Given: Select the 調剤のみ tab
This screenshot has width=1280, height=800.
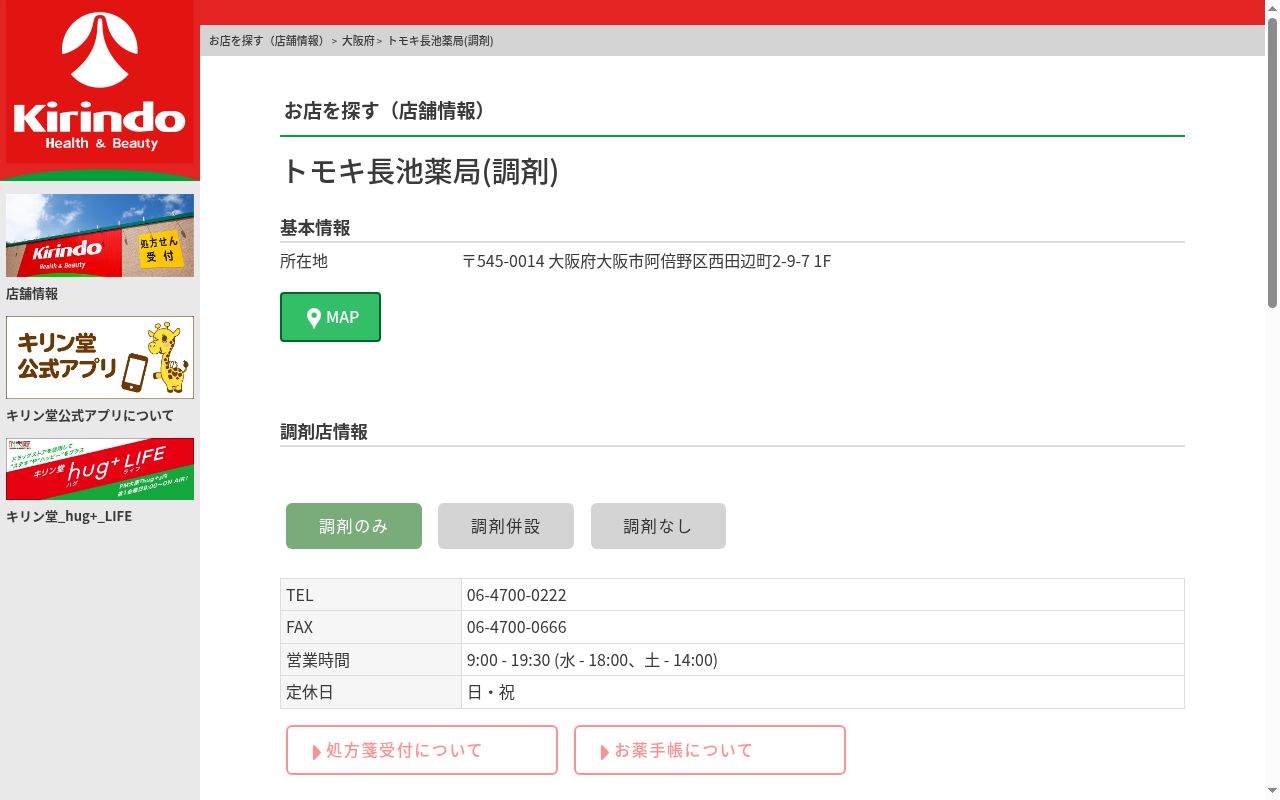Looking at the screenshot, I should pyautogui.click(x=354, y=526).
